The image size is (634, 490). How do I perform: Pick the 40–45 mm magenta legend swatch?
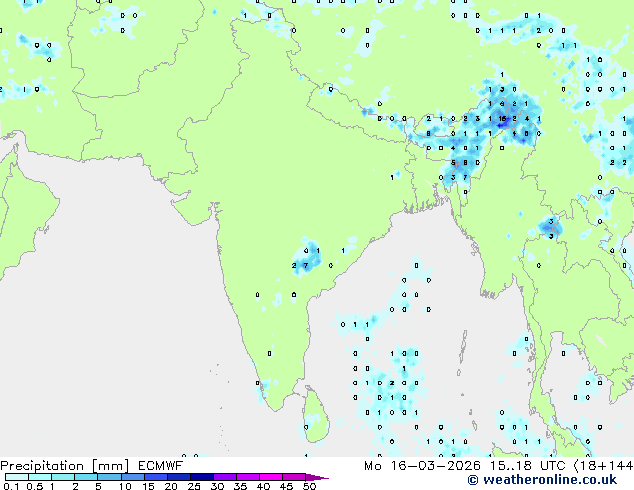[271, 477]
